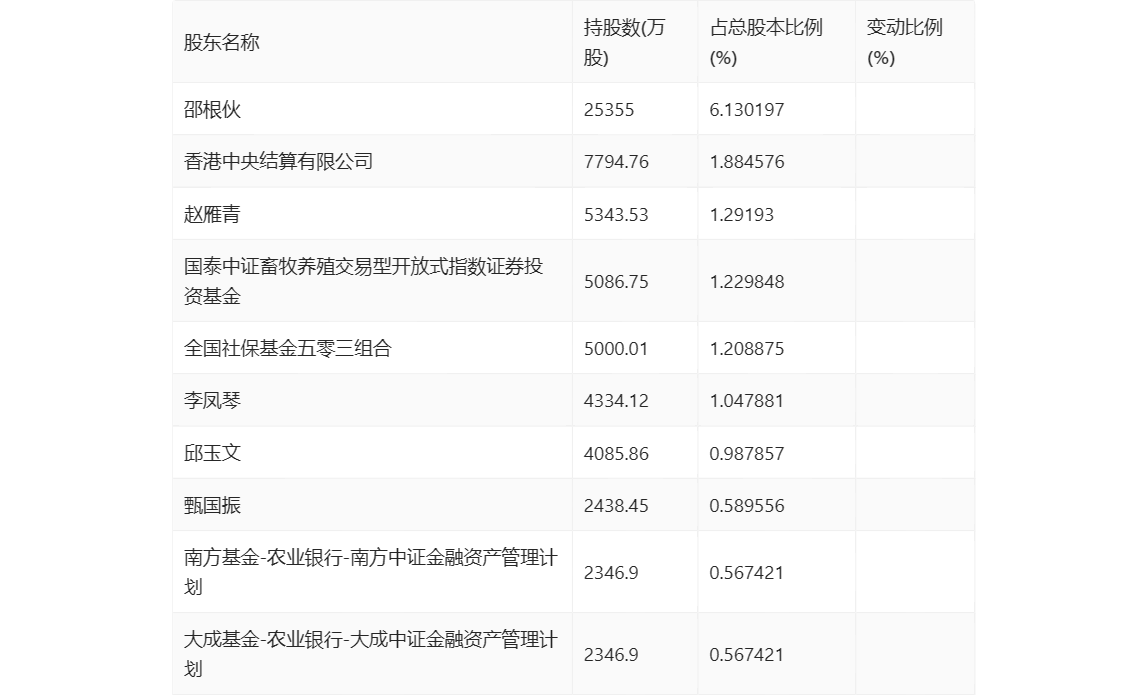Viewport: 1148px width, 695px height.
Task: Select 2346.9 in the 大成基金 row
Action: click(611, 655)
